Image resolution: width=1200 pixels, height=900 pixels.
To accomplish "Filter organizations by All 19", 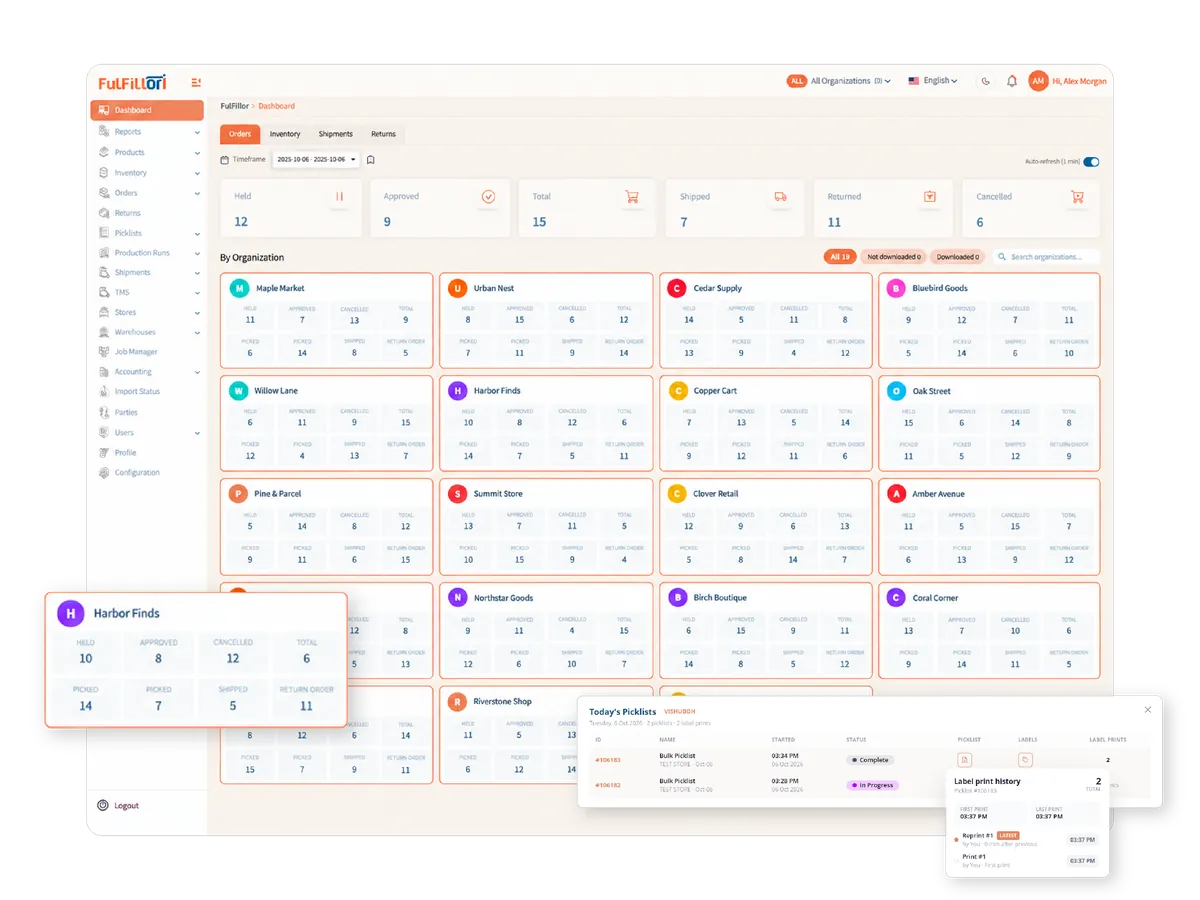I will click(839, 257).
